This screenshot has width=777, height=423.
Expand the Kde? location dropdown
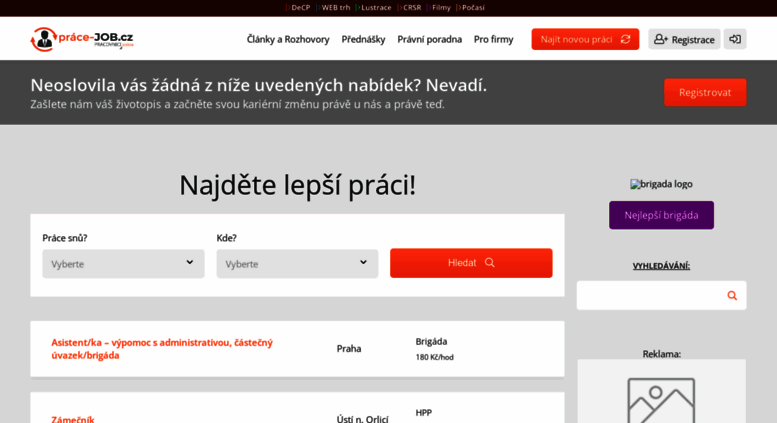point(297,264)
